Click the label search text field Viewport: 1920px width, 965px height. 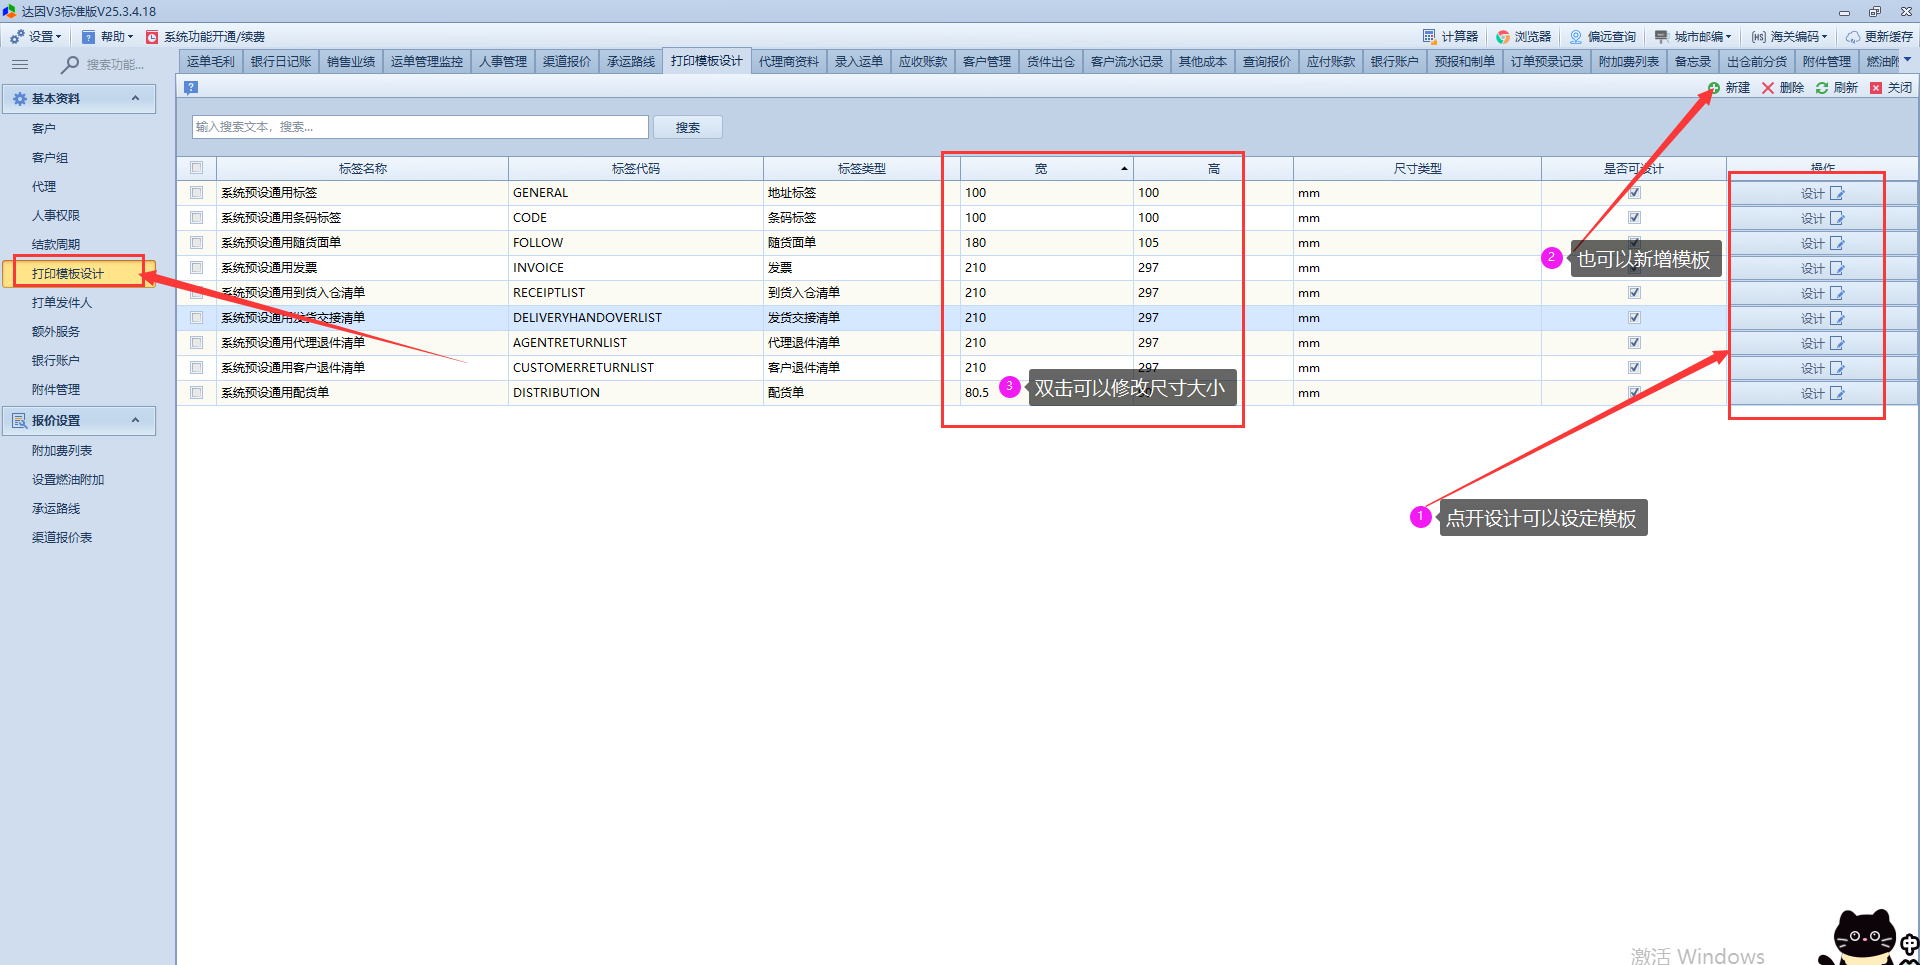click(420, 127)
